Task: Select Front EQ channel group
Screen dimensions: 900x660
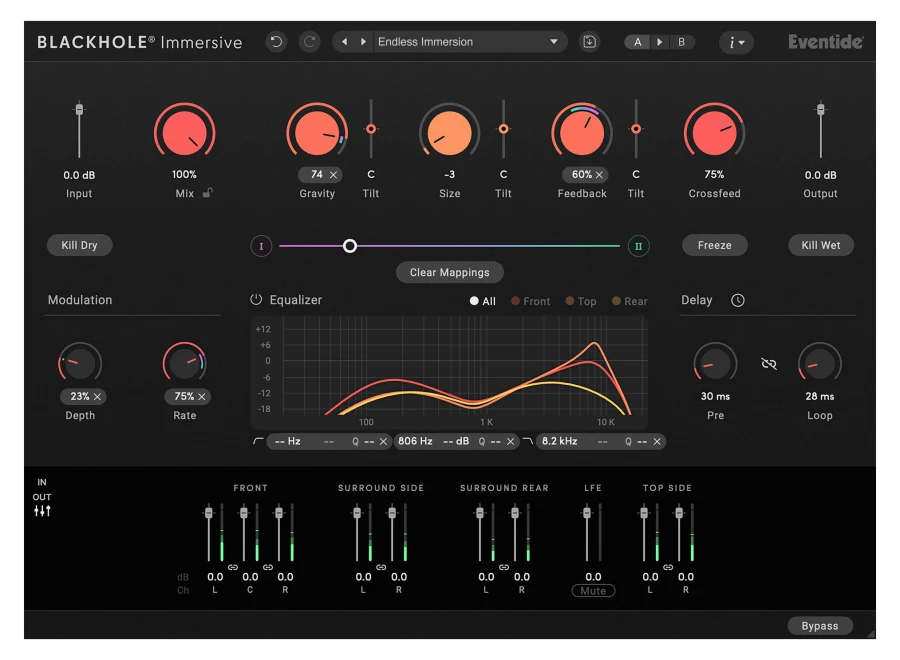Action: point(530,301)
